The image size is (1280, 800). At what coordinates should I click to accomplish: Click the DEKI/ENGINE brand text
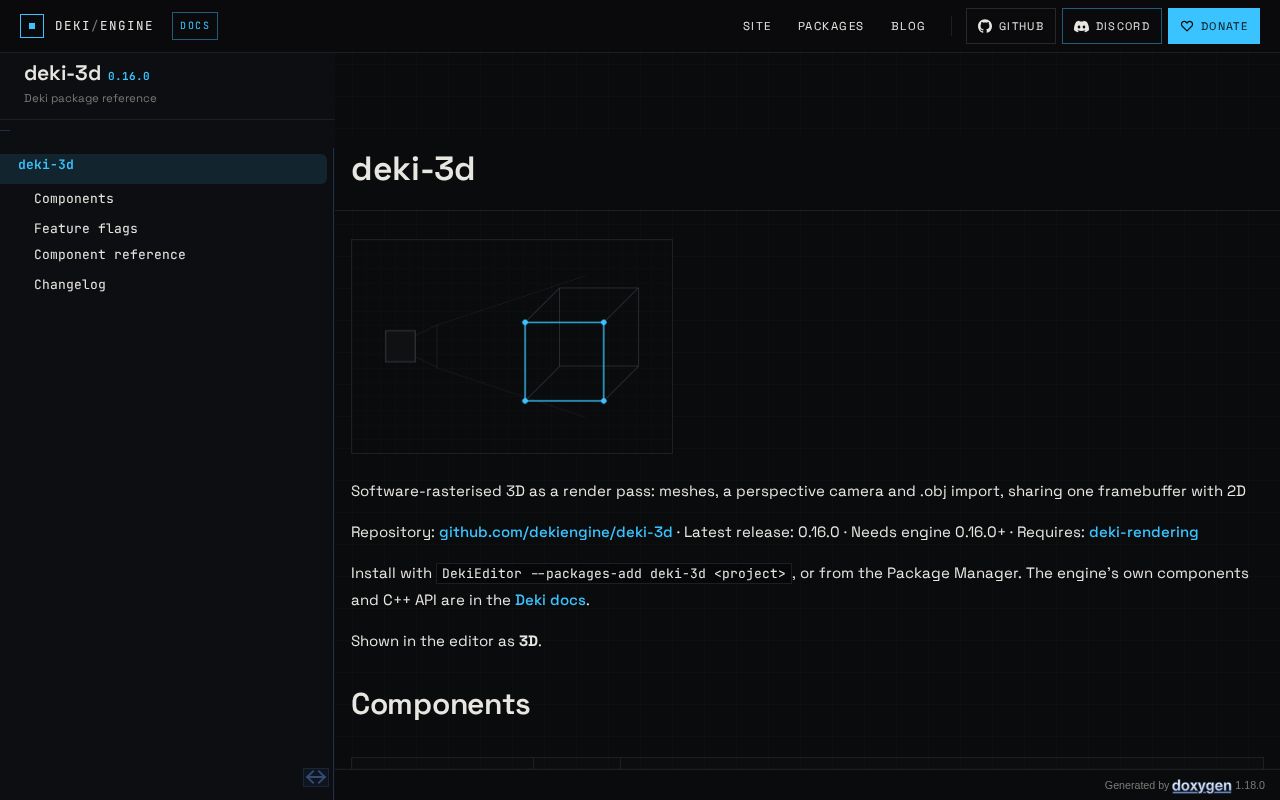[104, 26]
